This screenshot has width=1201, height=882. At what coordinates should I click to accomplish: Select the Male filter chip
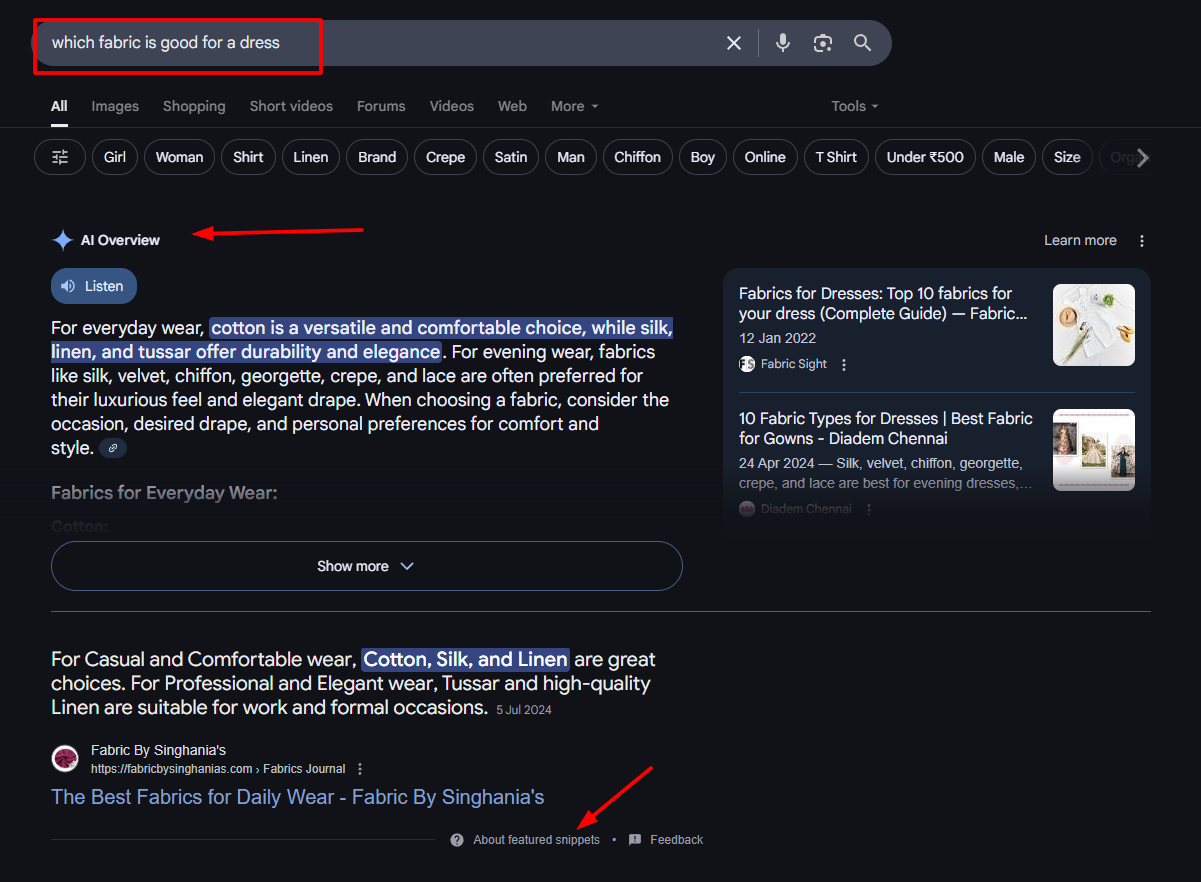point(1009,157)
